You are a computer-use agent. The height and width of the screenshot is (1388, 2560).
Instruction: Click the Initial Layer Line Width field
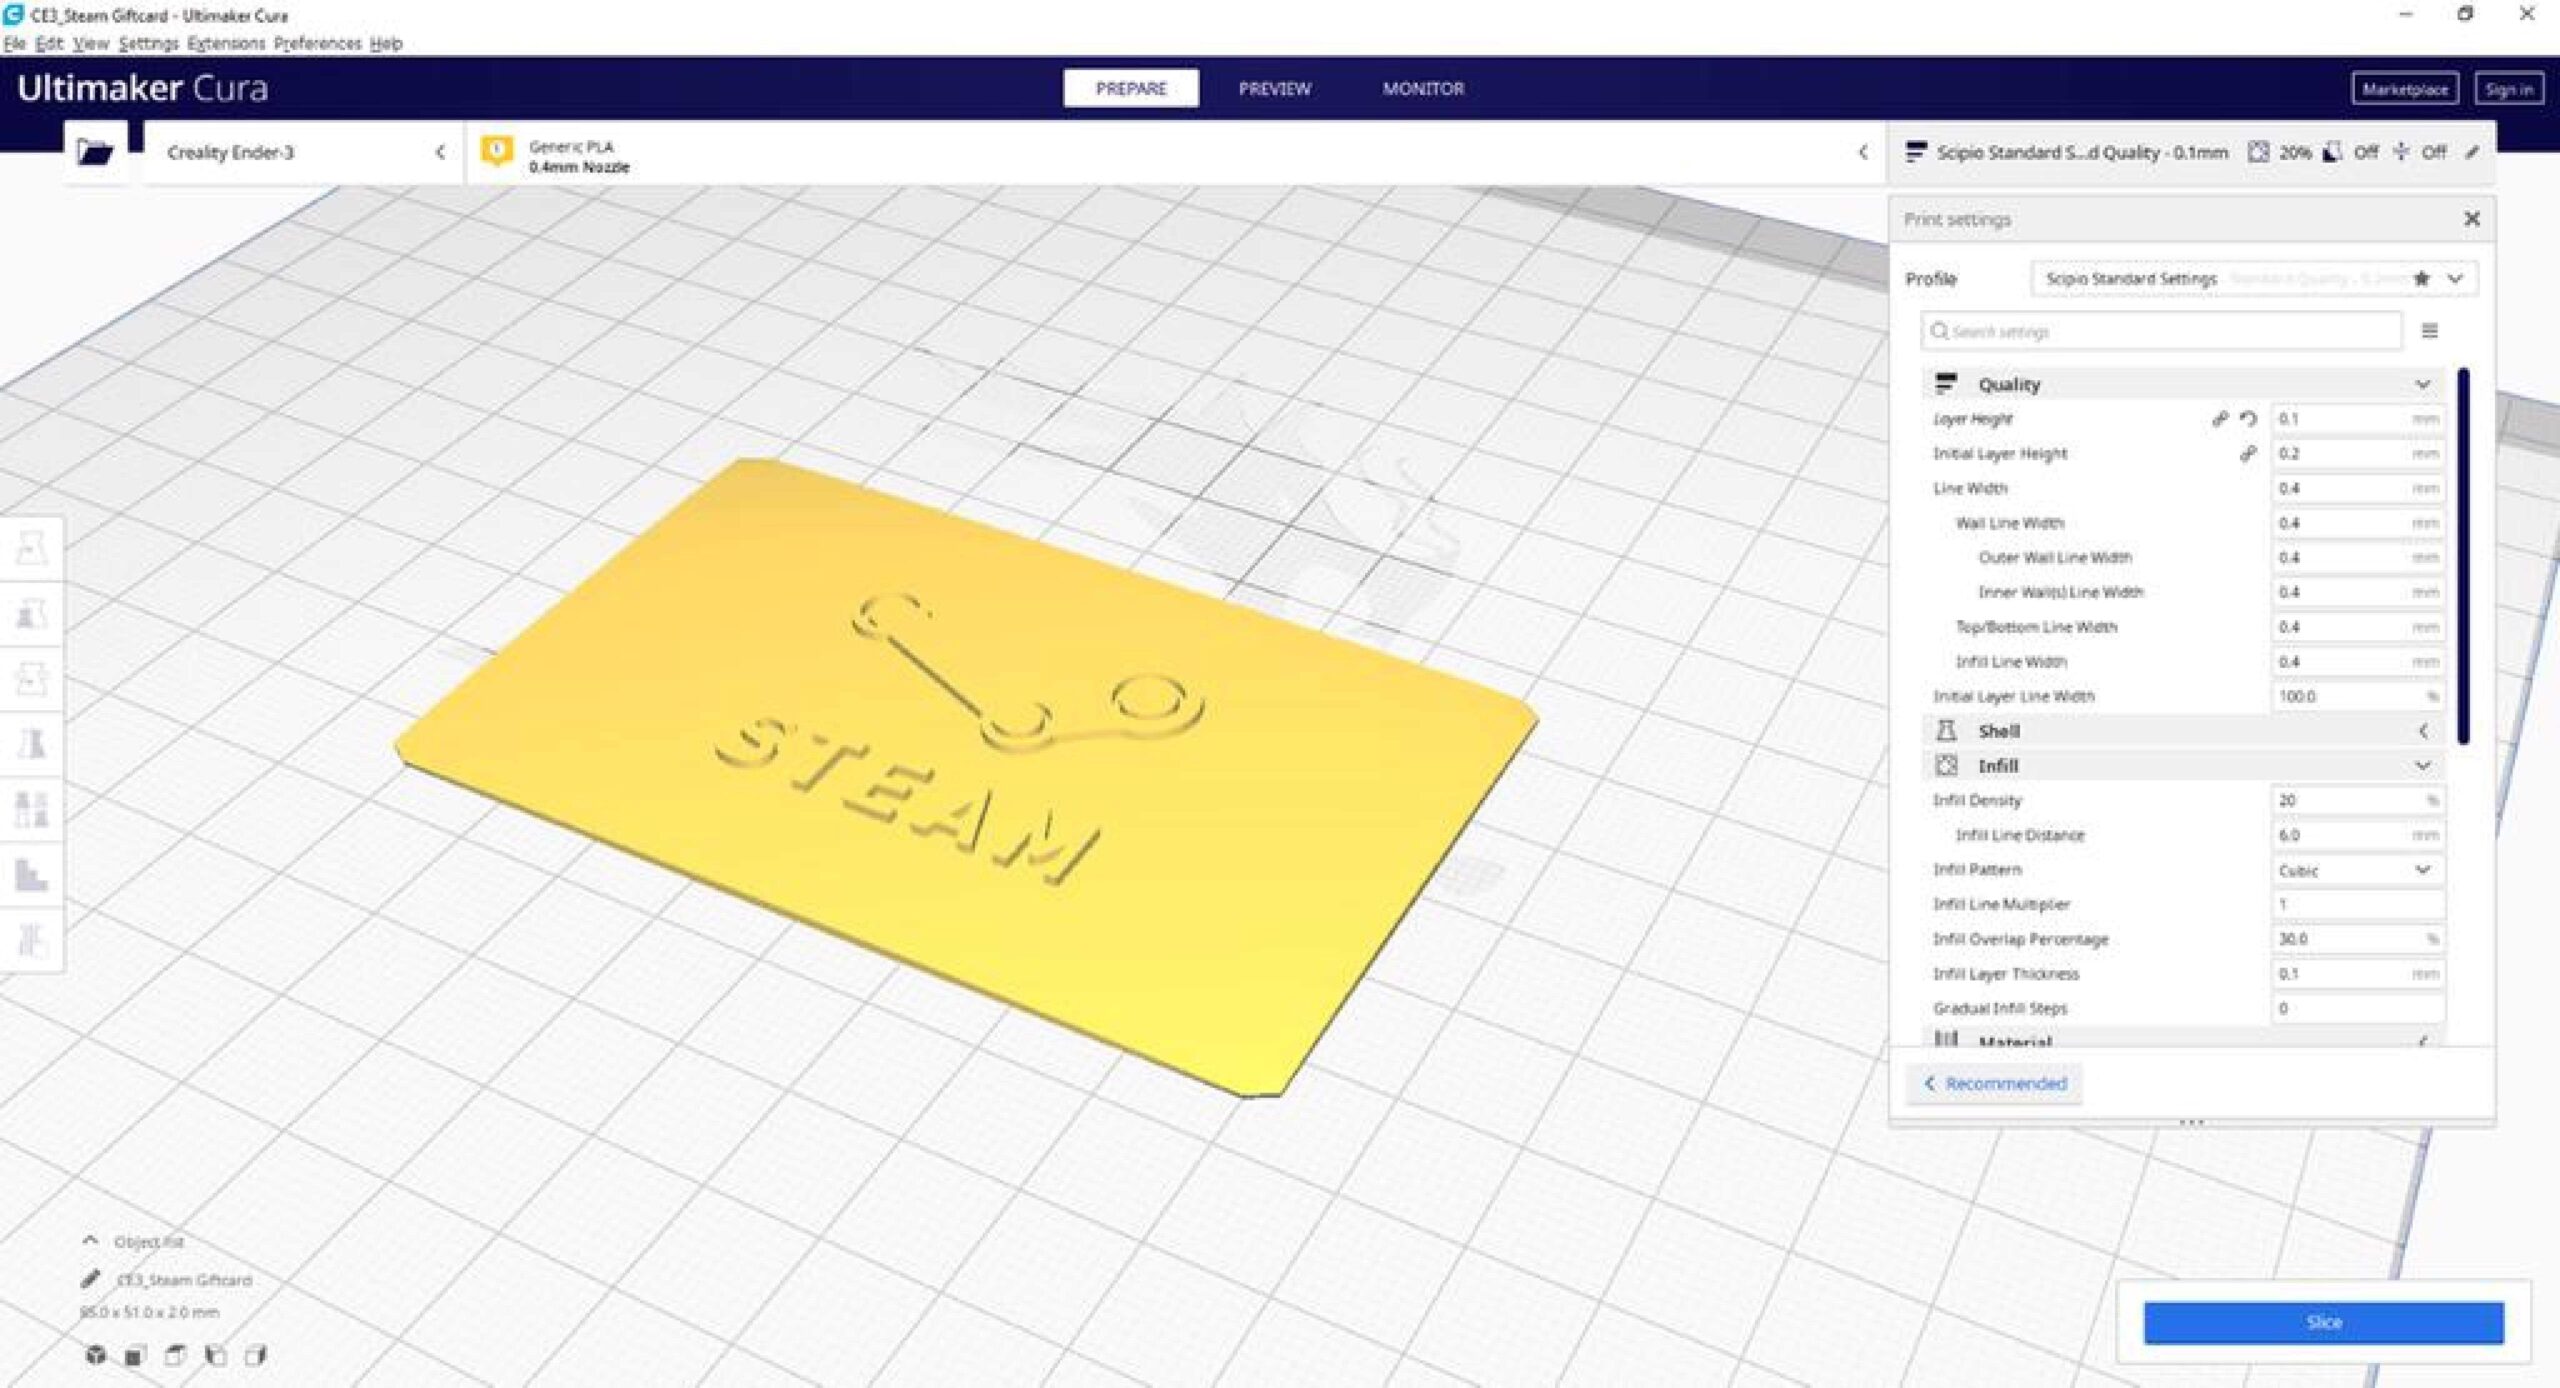[x=2358, y=696]
